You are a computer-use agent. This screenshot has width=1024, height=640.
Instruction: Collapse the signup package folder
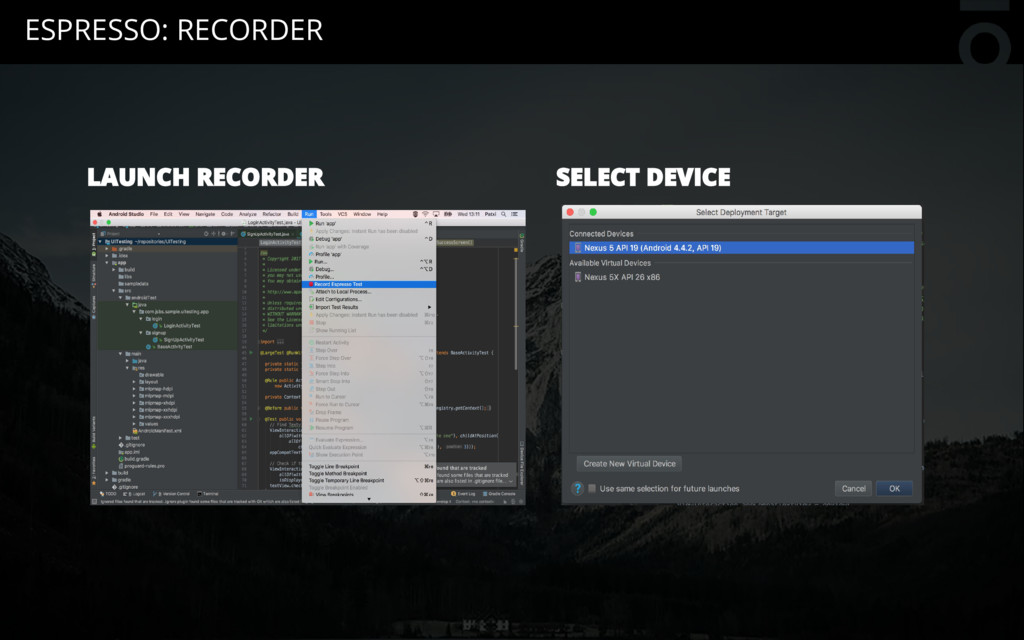tap(141, 333)
